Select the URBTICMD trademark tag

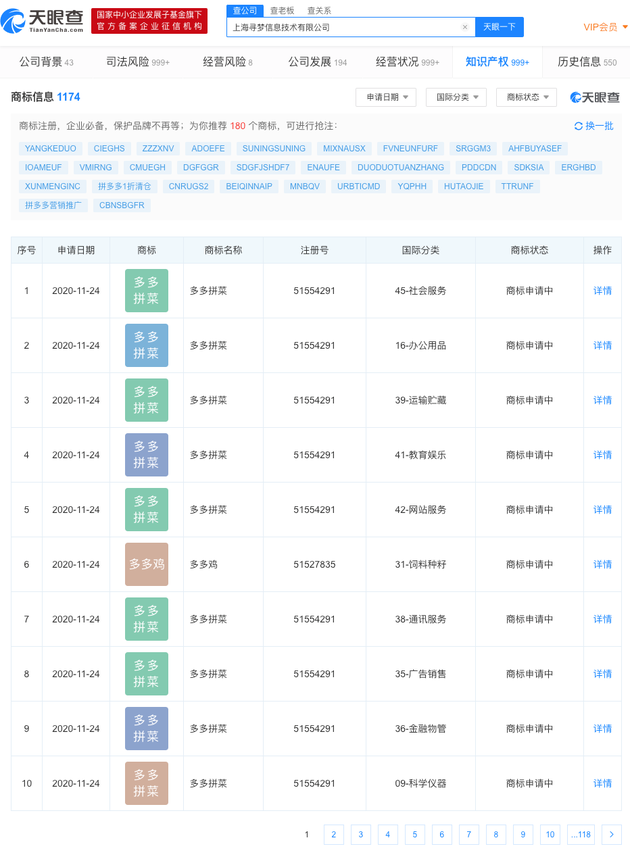[358, 186]
